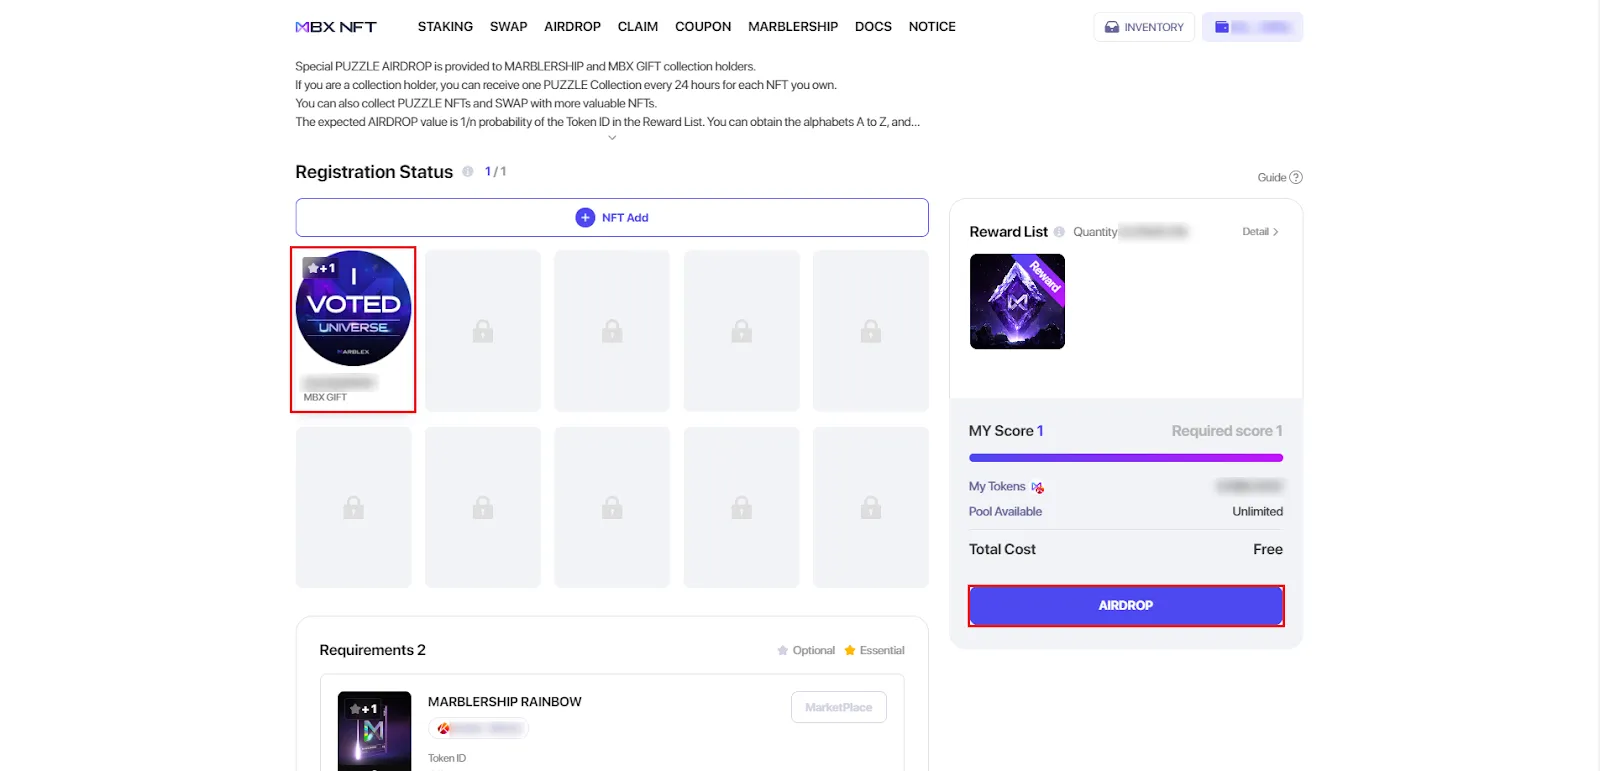Image resolution: width=1600 pixels, height=771 pixels.
Task: Click the info icon beside Reward List
Action: [1059, 232]
